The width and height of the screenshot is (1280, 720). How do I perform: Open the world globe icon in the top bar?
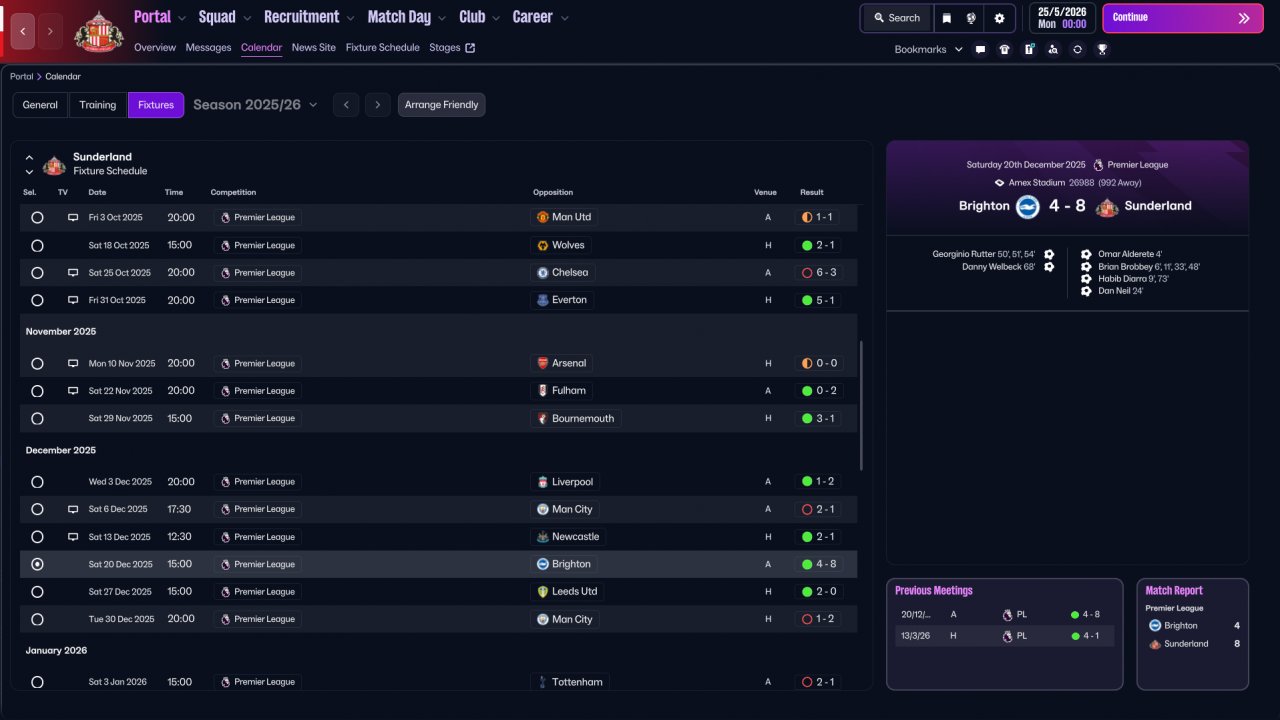971,18
